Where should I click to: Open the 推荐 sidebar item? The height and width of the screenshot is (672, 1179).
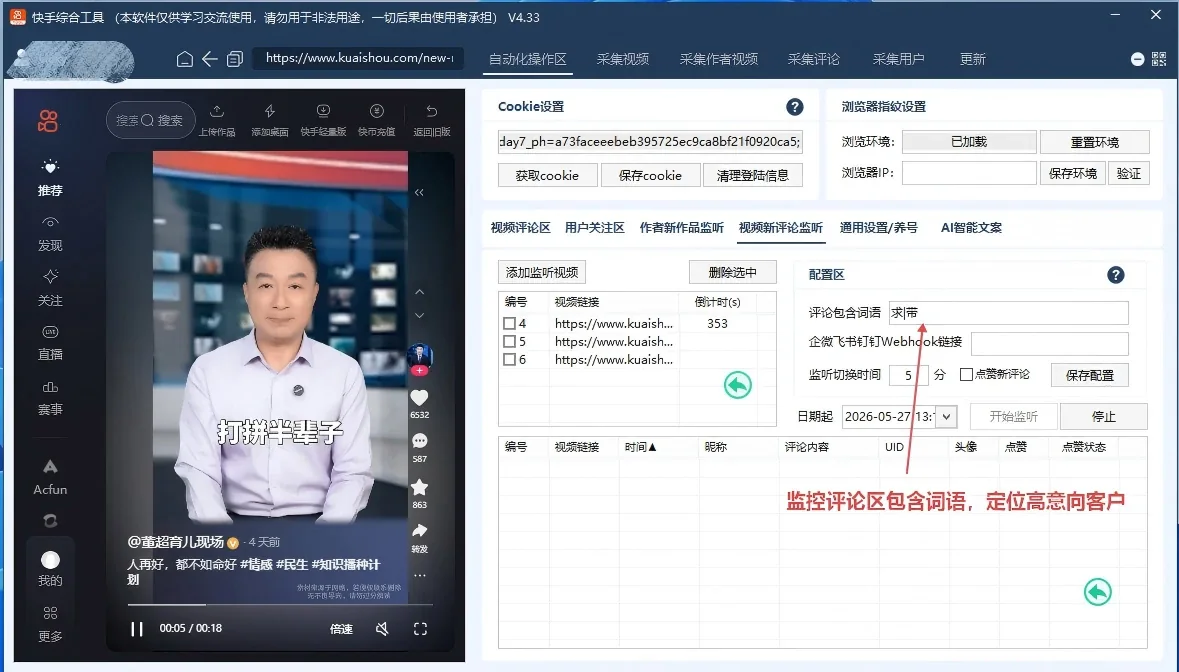click(x=50, y=178)
